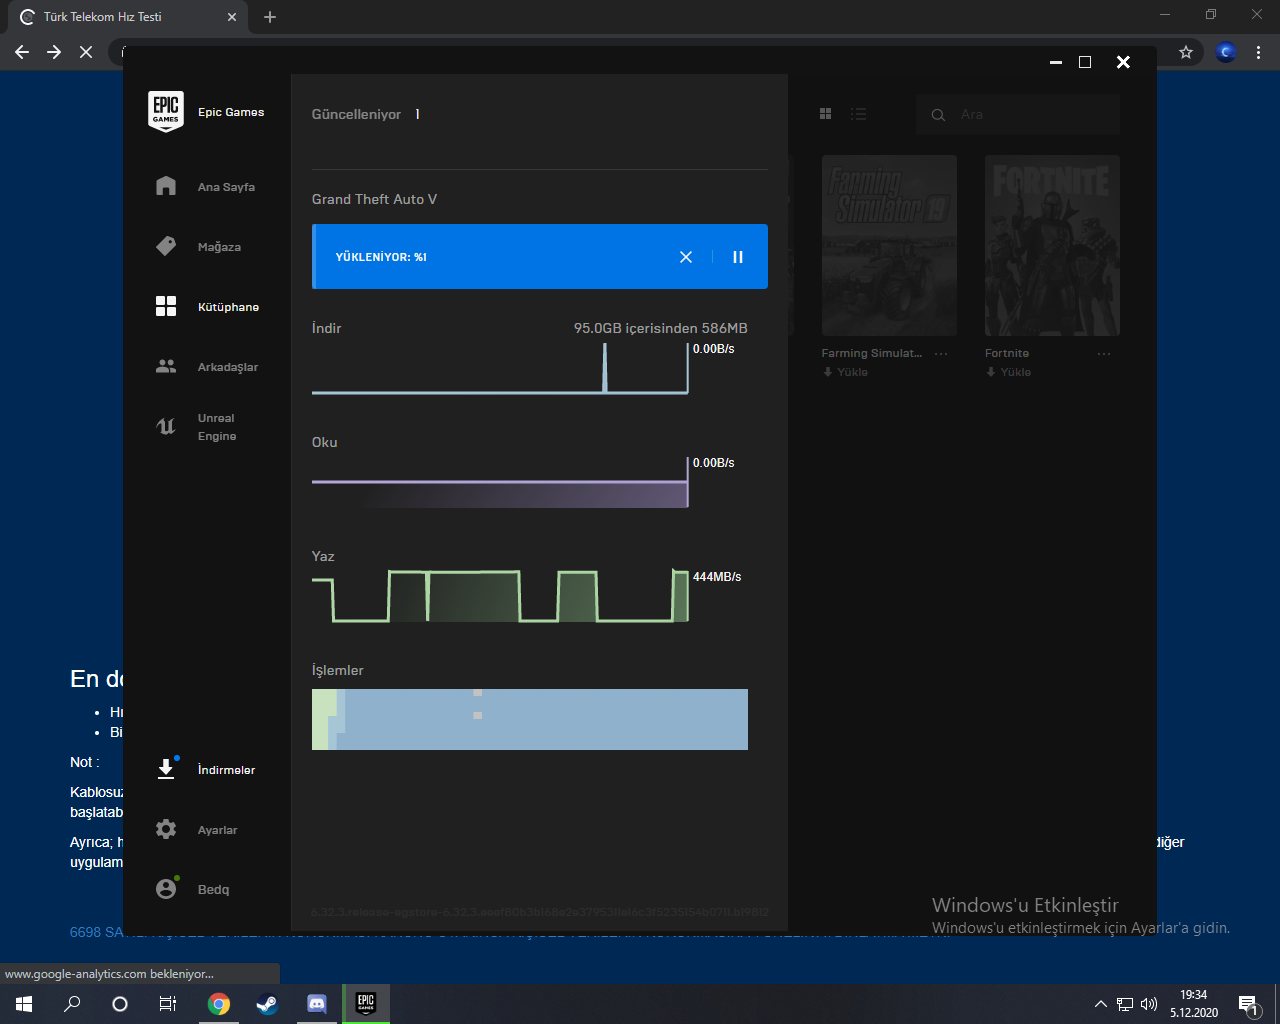Open the Bedq account profile
The width and height of the screenshot is (1280, 1024).
click(212, 889)
